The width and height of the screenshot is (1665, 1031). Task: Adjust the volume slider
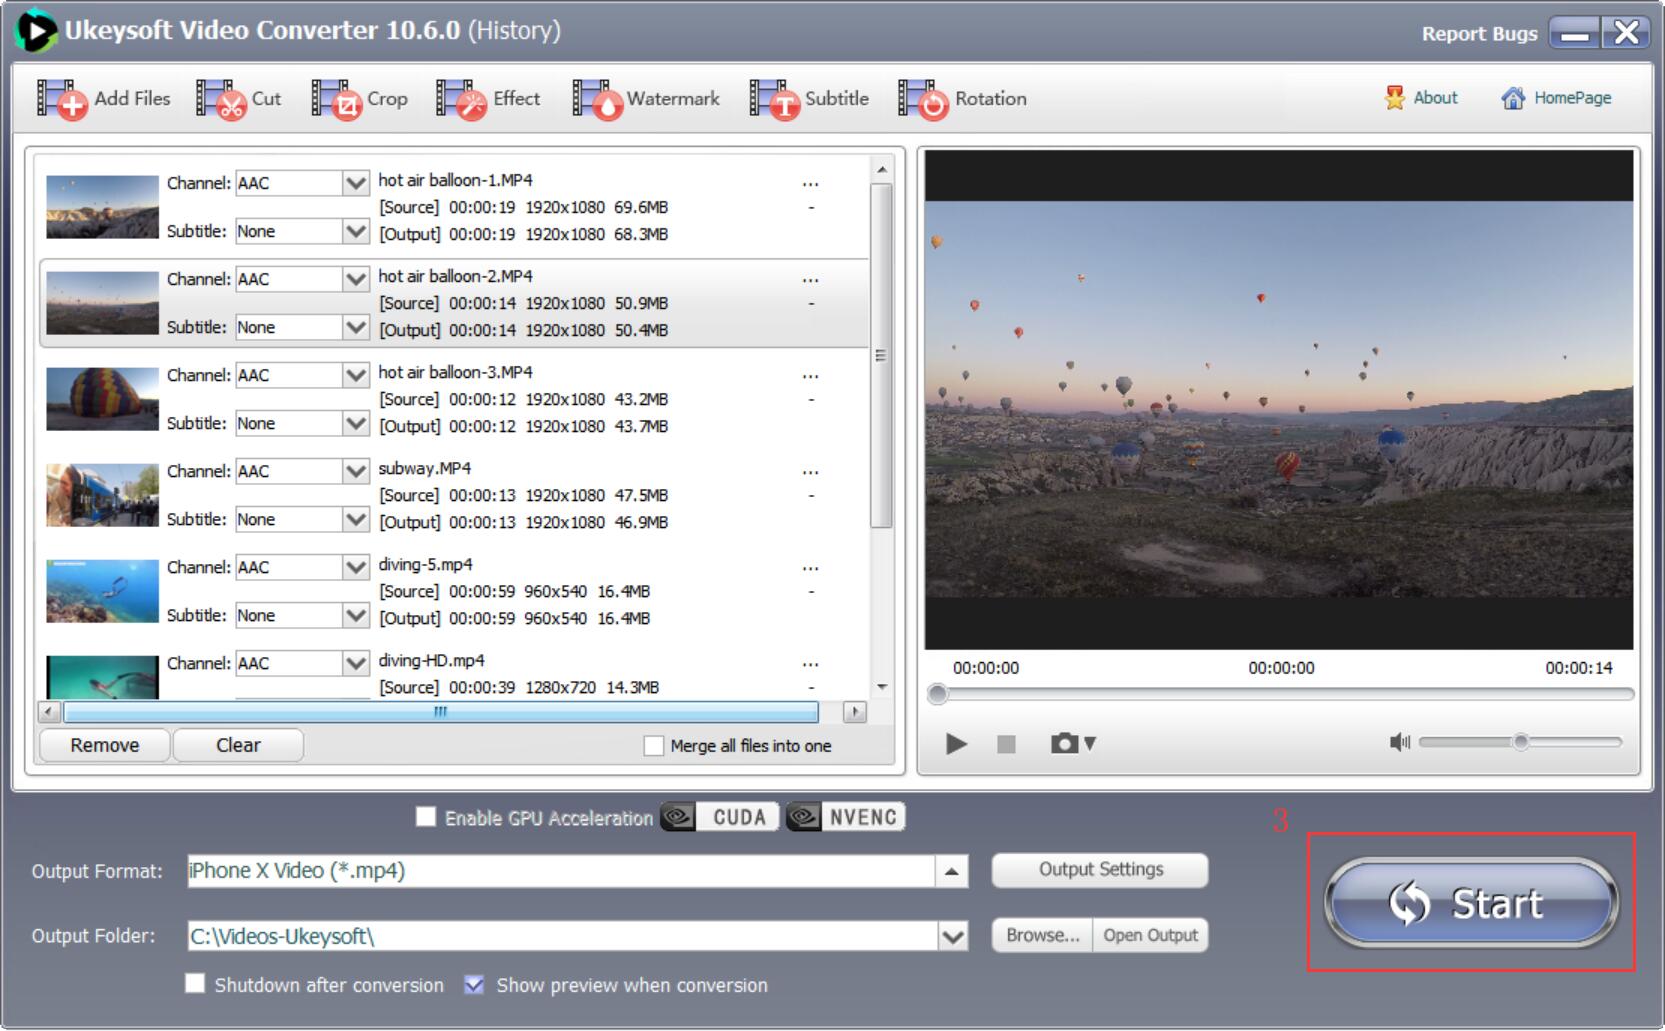point(1521,742)
